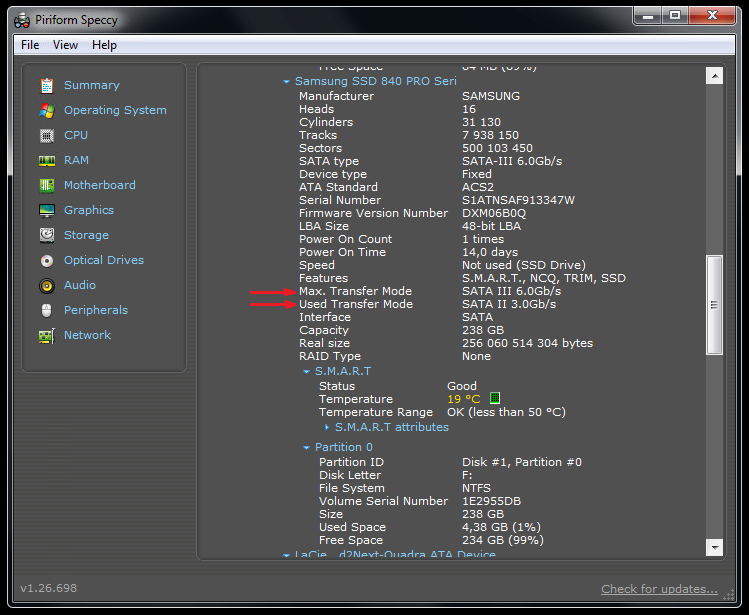The height and width of the screenshot is (615, 749).
Task: Click the vertical scrollbar thumb
Action: [x=714, y=305]
